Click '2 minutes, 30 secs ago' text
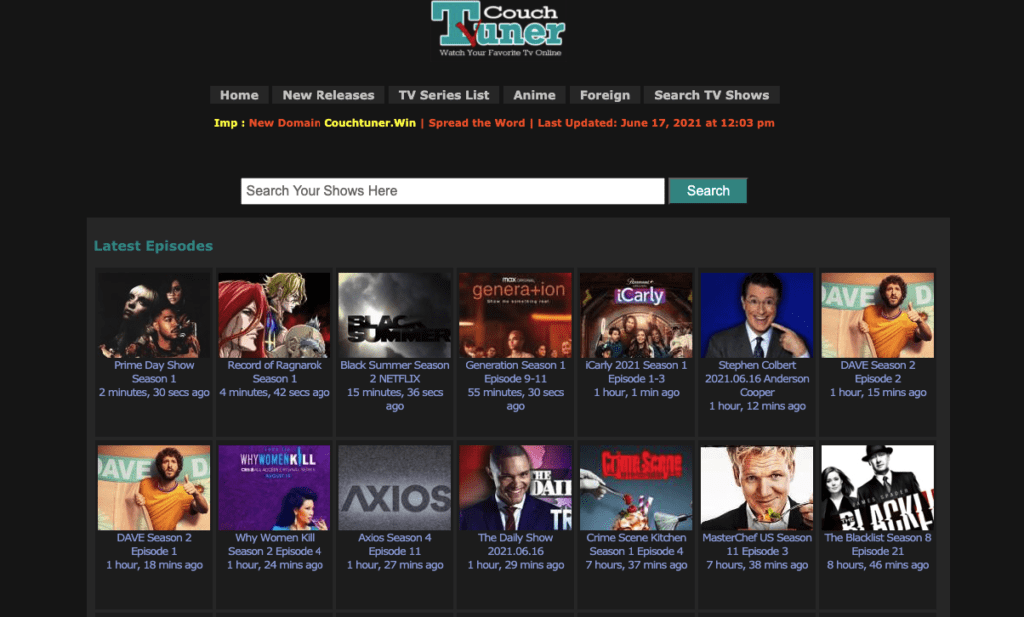The height and width of the screenshot is (617, 1024). click(x=154, y=392)
